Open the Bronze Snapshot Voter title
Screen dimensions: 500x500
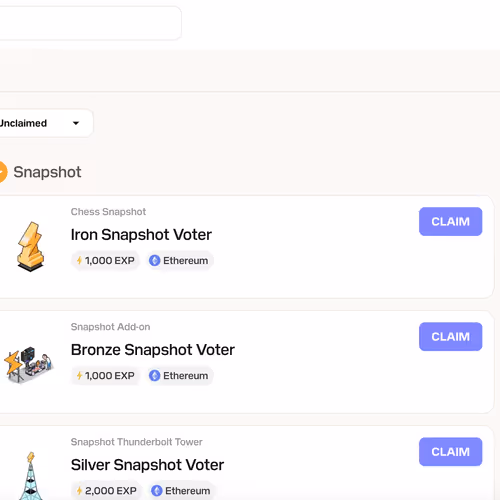pyautogui.click(x=153, y=350)
